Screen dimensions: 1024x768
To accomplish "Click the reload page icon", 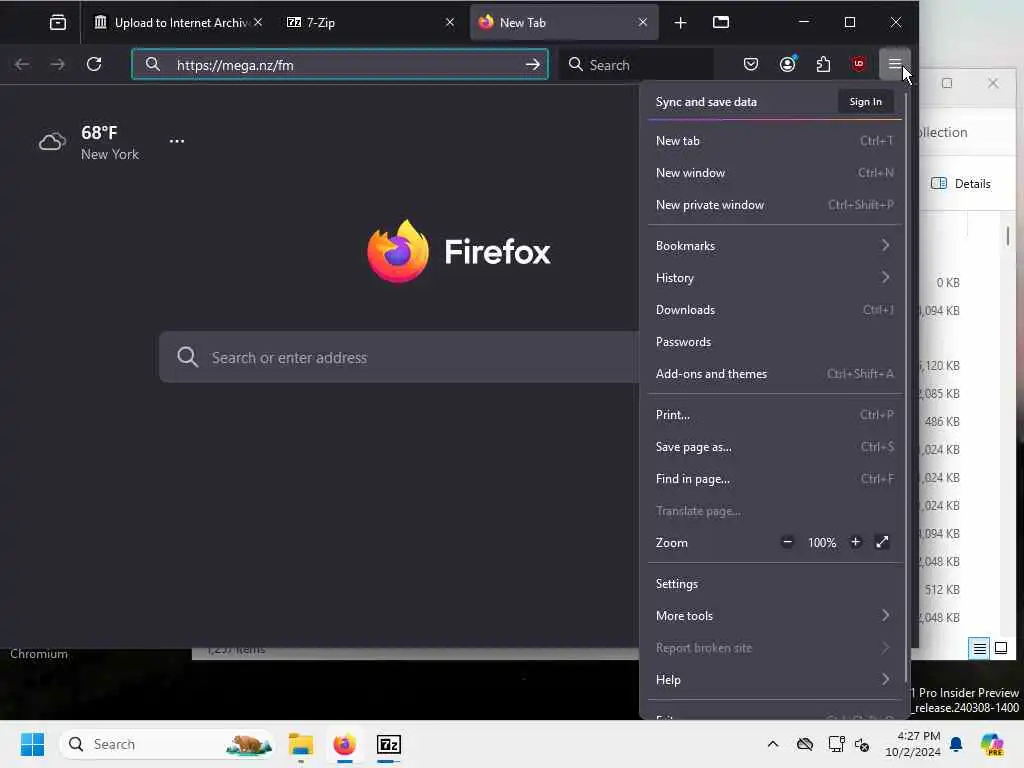I will pyautogui.click(x=94, y=64).
